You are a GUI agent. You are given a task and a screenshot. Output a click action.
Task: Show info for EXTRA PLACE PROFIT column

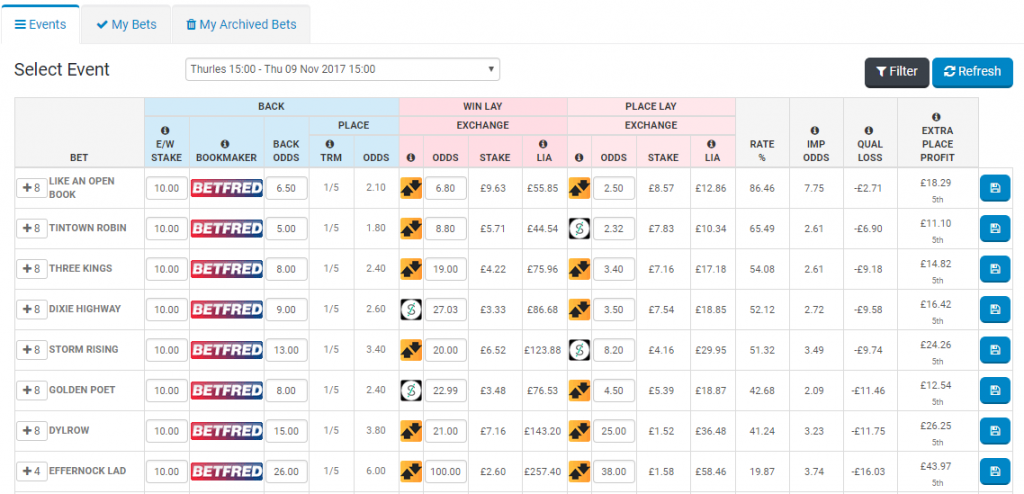937,118
